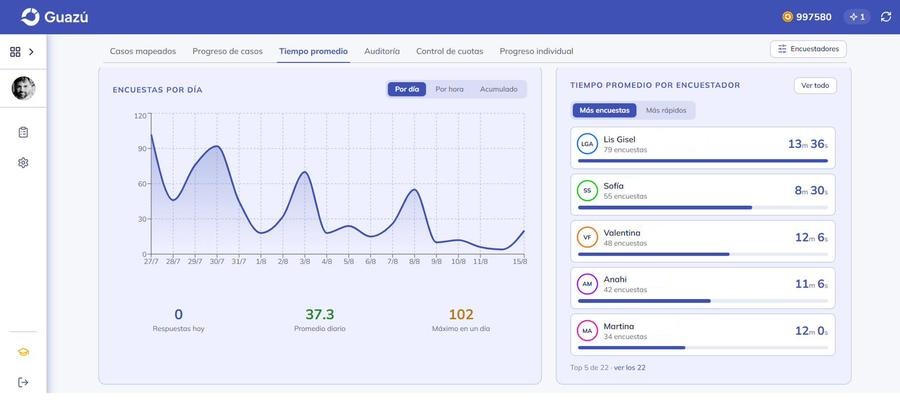
Task: Click the Máximo en un día value 102
Action: [x=461, y=314]
